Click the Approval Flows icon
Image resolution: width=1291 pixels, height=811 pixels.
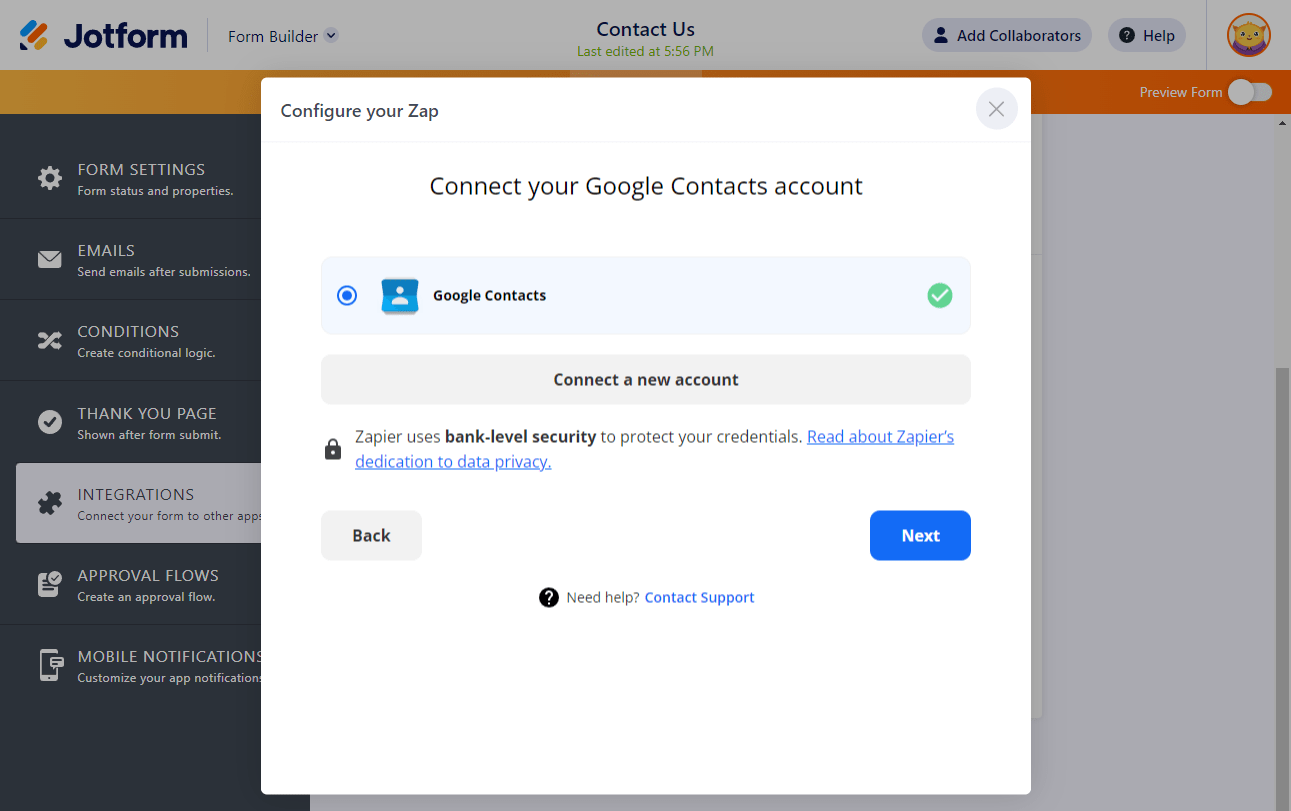point(50,584)
